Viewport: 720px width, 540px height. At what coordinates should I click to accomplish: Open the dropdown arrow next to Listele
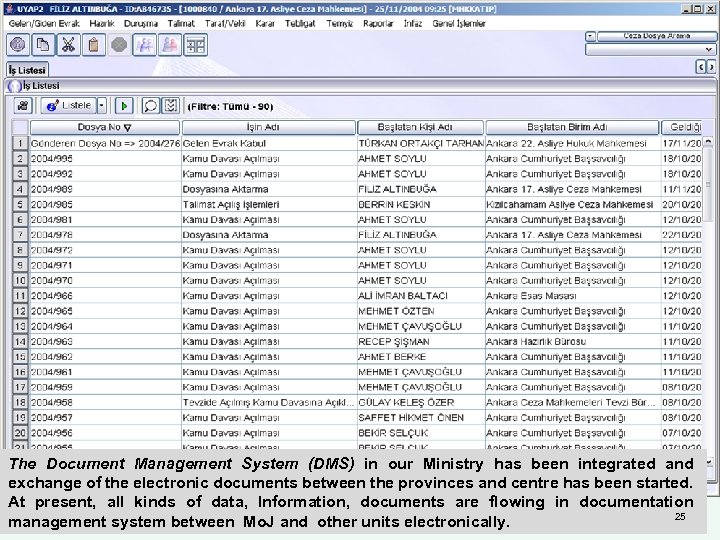(x=102, y=106)
